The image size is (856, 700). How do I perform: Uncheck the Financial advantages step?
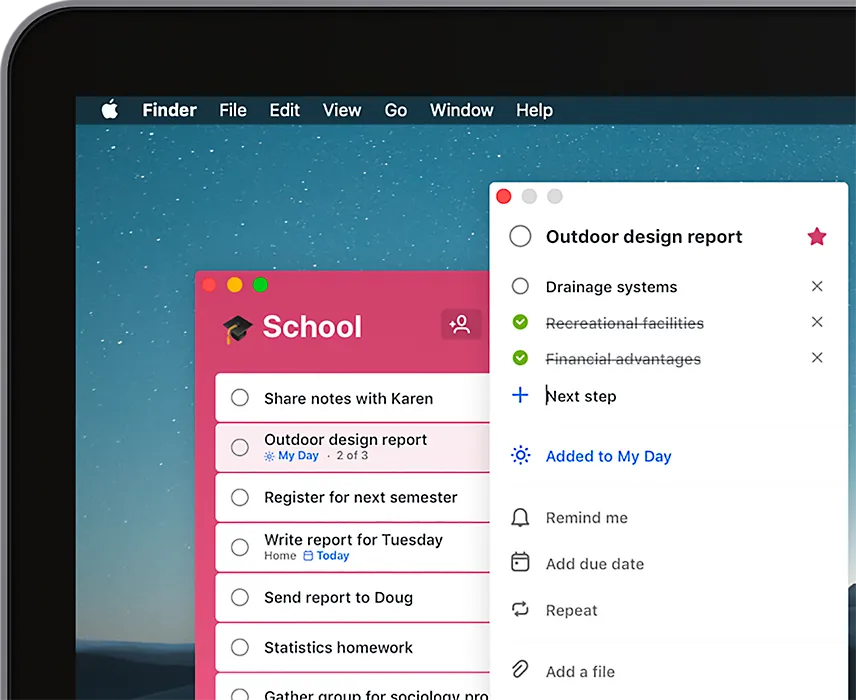click(520, 358)
